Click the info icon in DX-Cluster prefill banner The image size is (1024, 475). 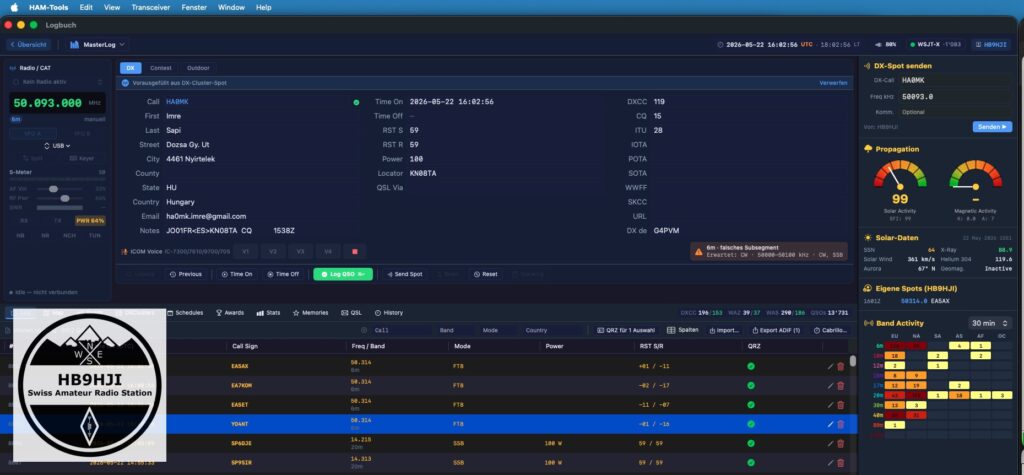(125, 83)
